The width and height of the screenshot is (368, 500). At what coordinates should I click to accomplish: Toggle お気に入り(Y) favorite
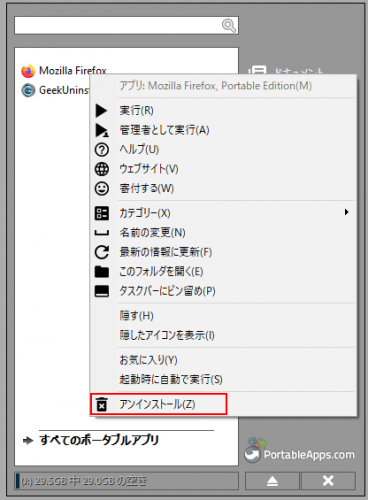tap(223, 360)
